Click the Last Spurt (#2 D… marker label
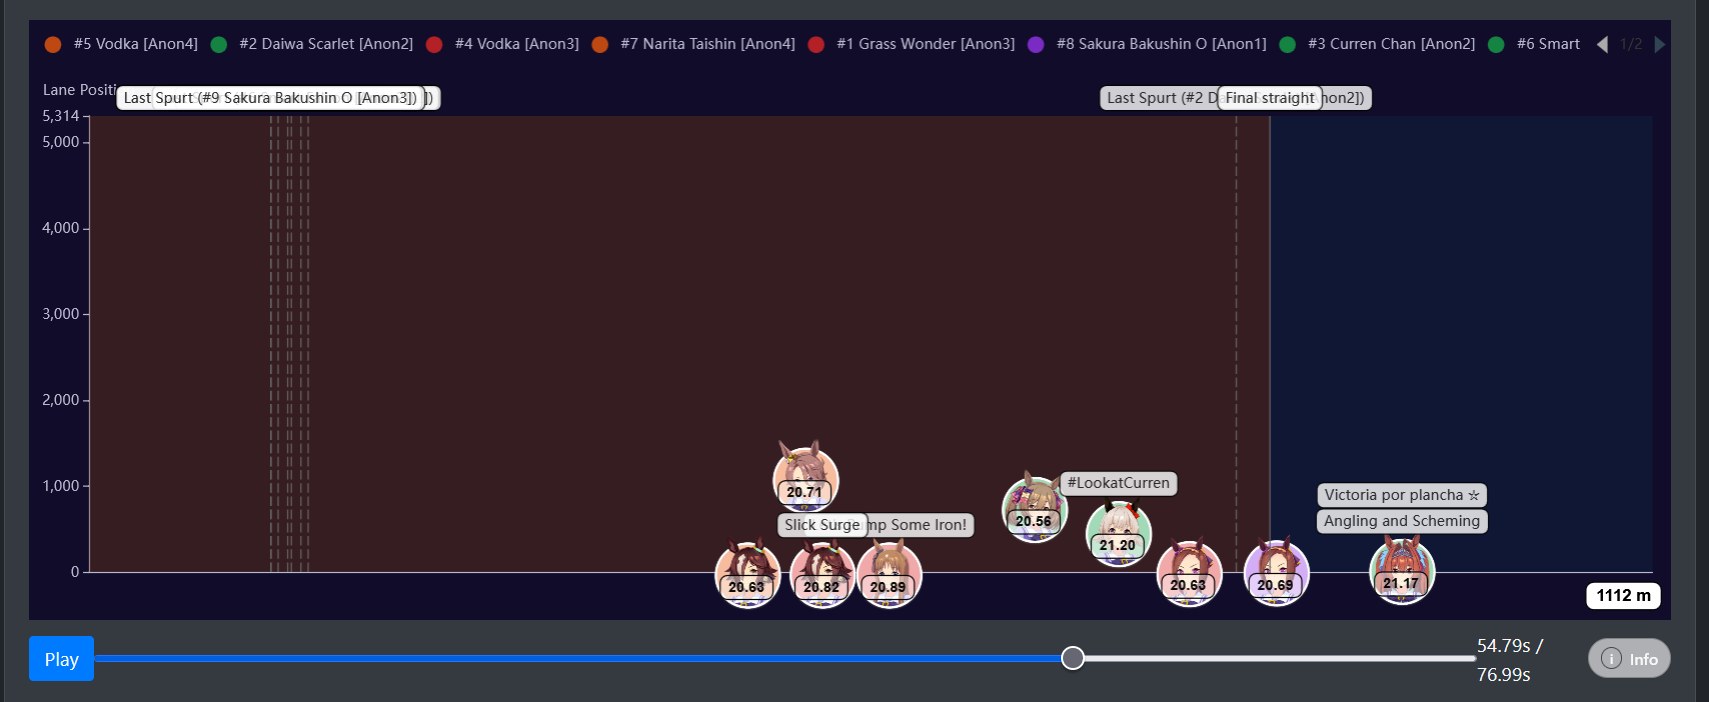 coord(1161,98)
